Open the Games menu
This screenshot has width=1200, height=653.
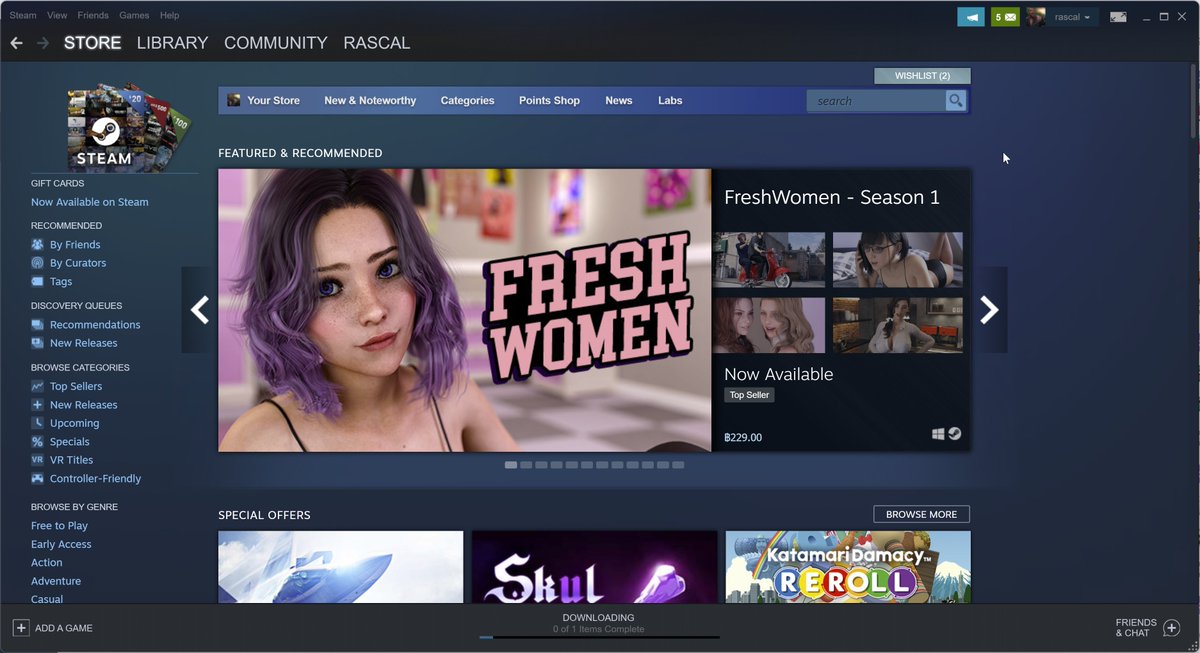coord(134,16)
